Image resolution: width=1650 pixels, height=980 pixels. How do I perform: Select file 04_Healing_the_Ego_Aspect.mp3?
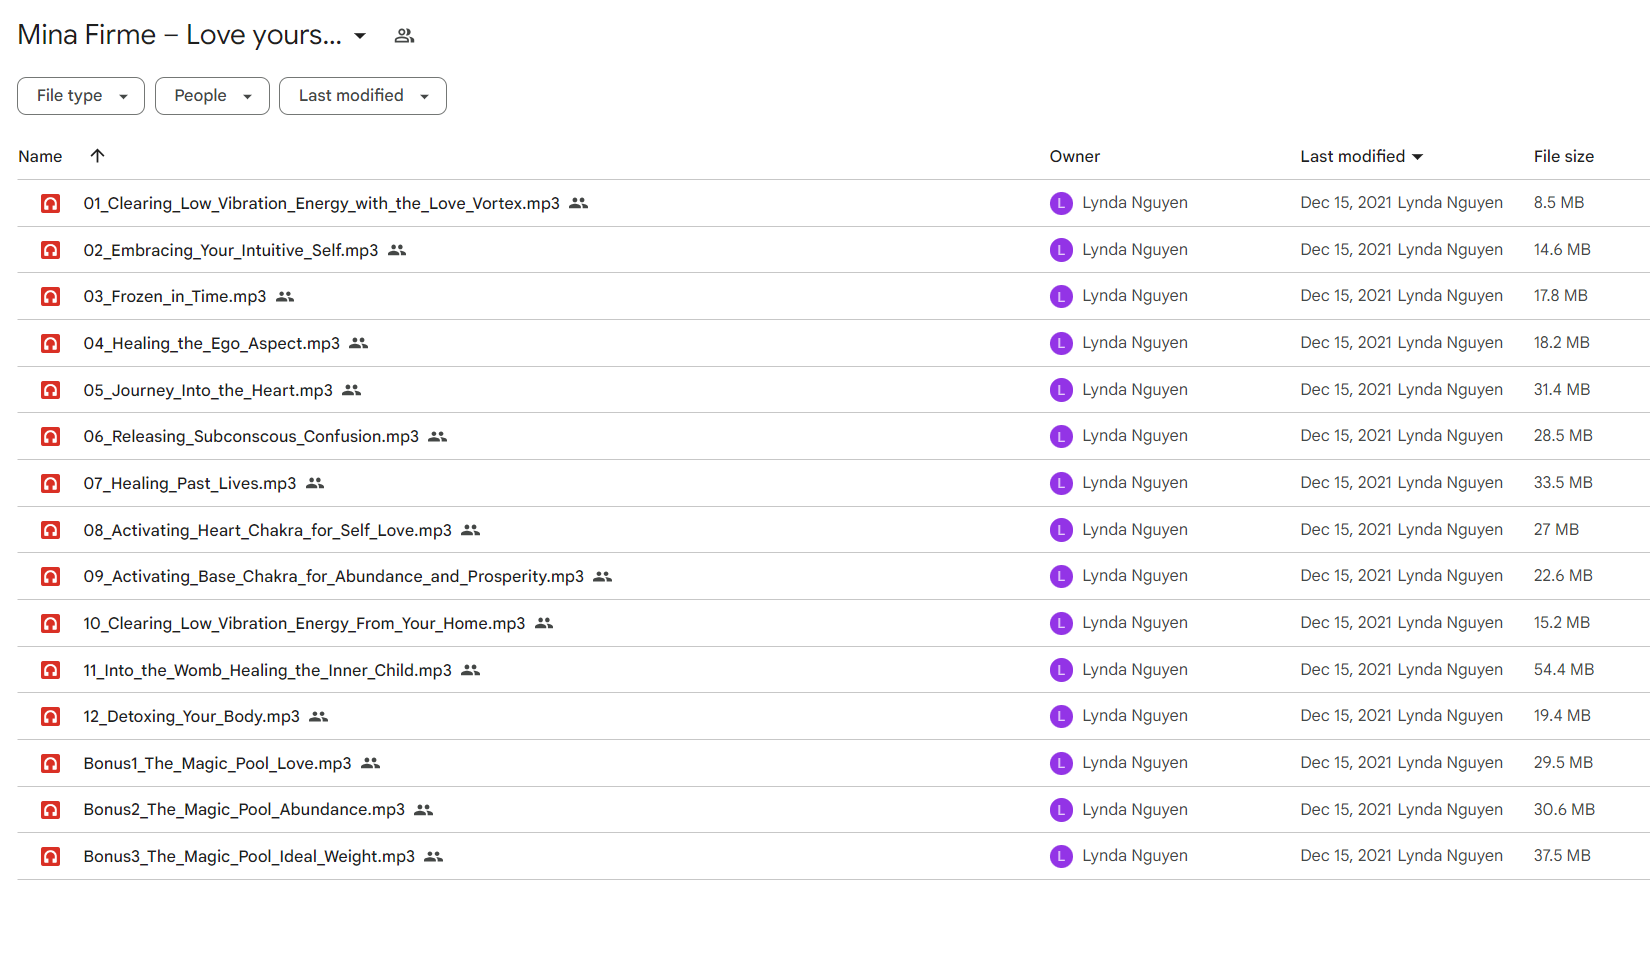212,343
